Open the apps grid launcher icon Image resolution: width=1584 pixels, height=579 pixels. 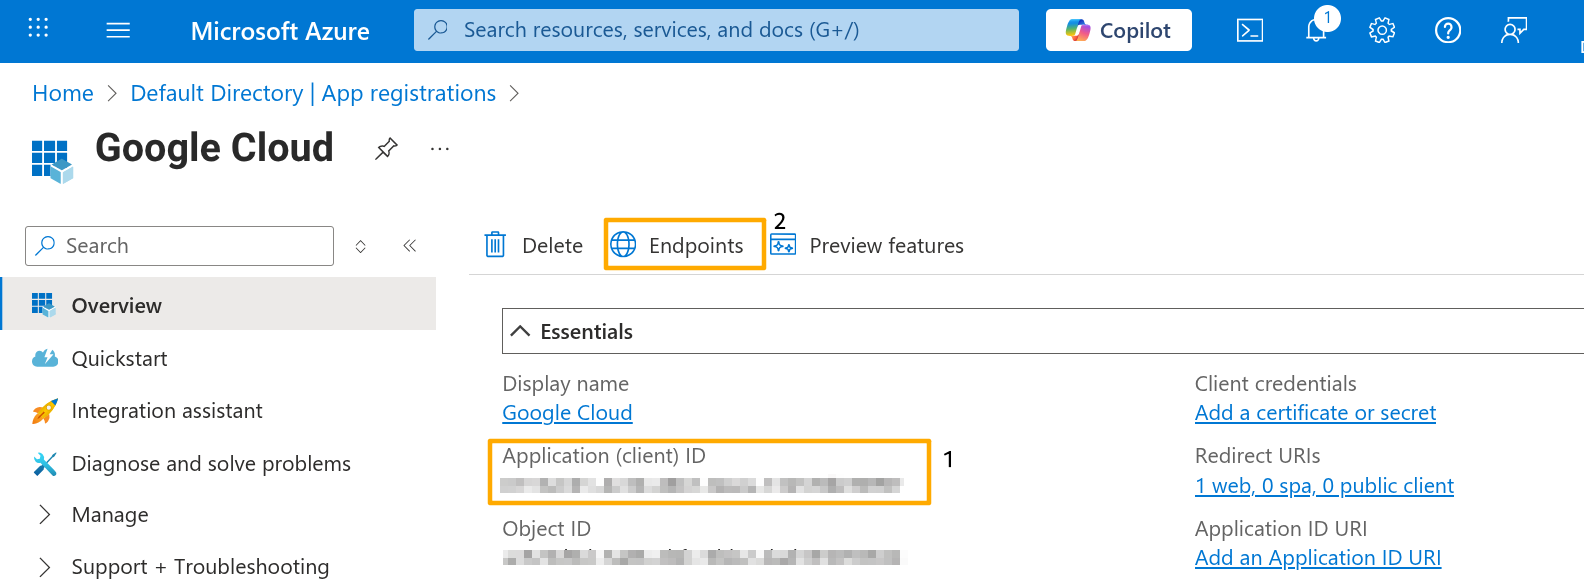(38, 28)
